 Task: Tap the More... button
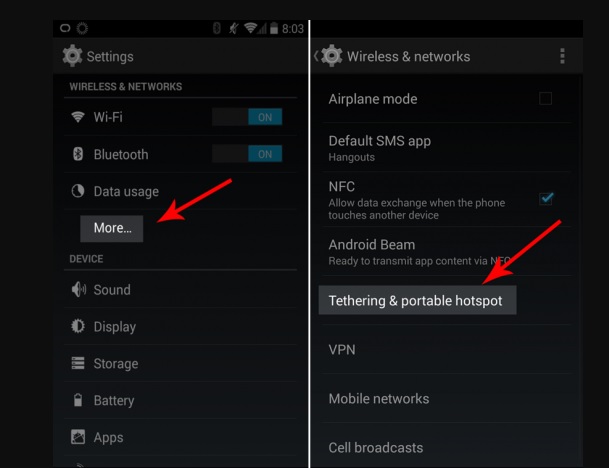pyautogui.click(x=111, y=228)
